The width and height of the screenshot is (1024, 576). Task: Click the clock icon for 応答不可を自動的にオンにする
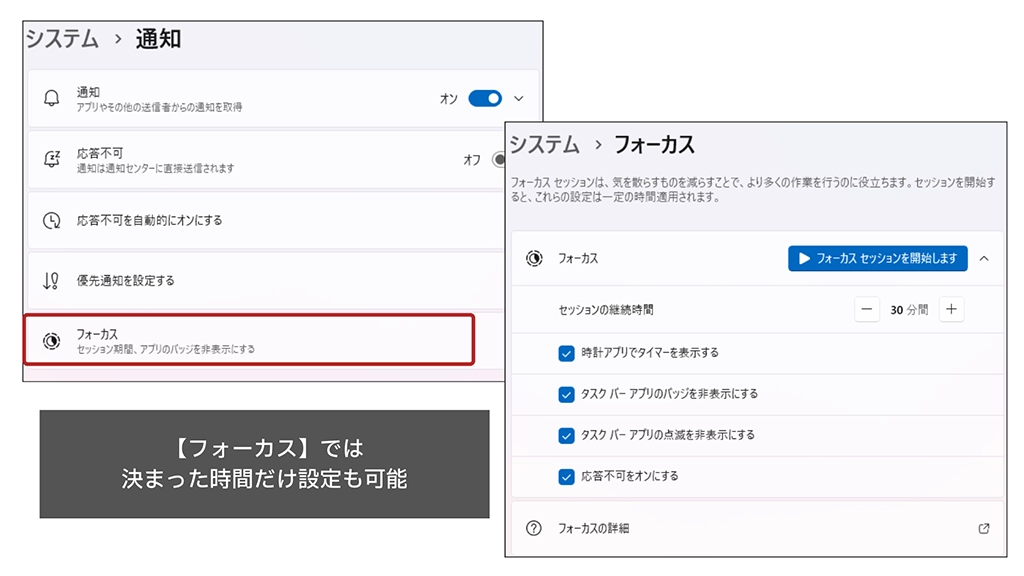click(52, 221)
